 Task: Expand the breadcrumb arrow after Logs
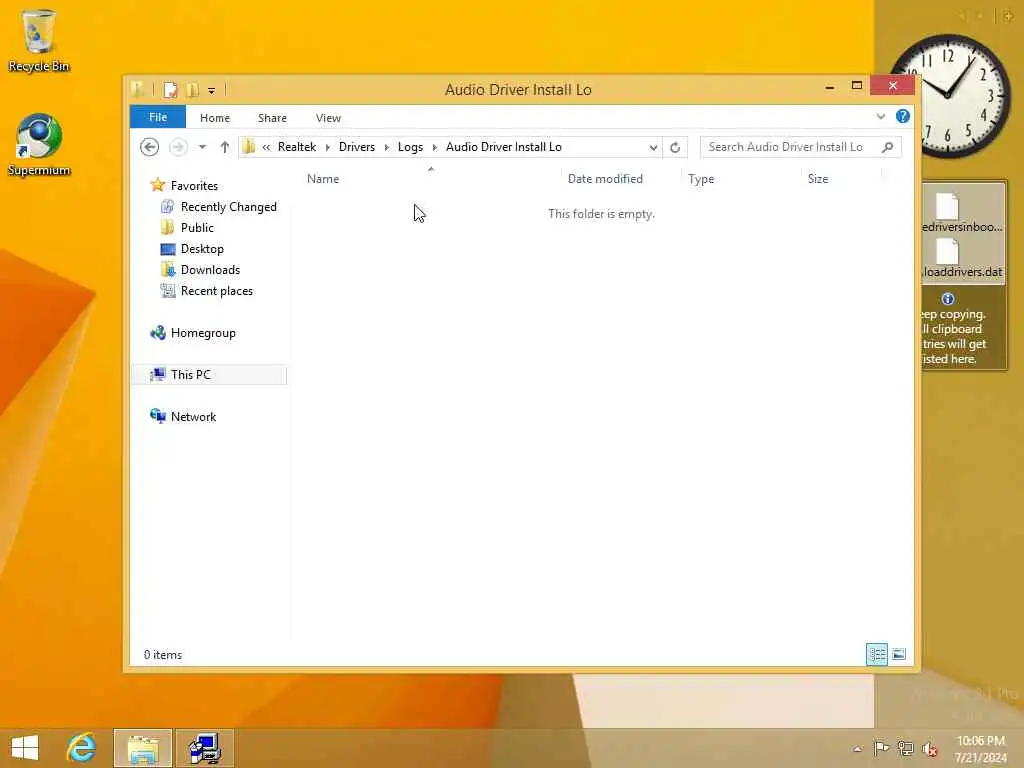tap(434, 148)
